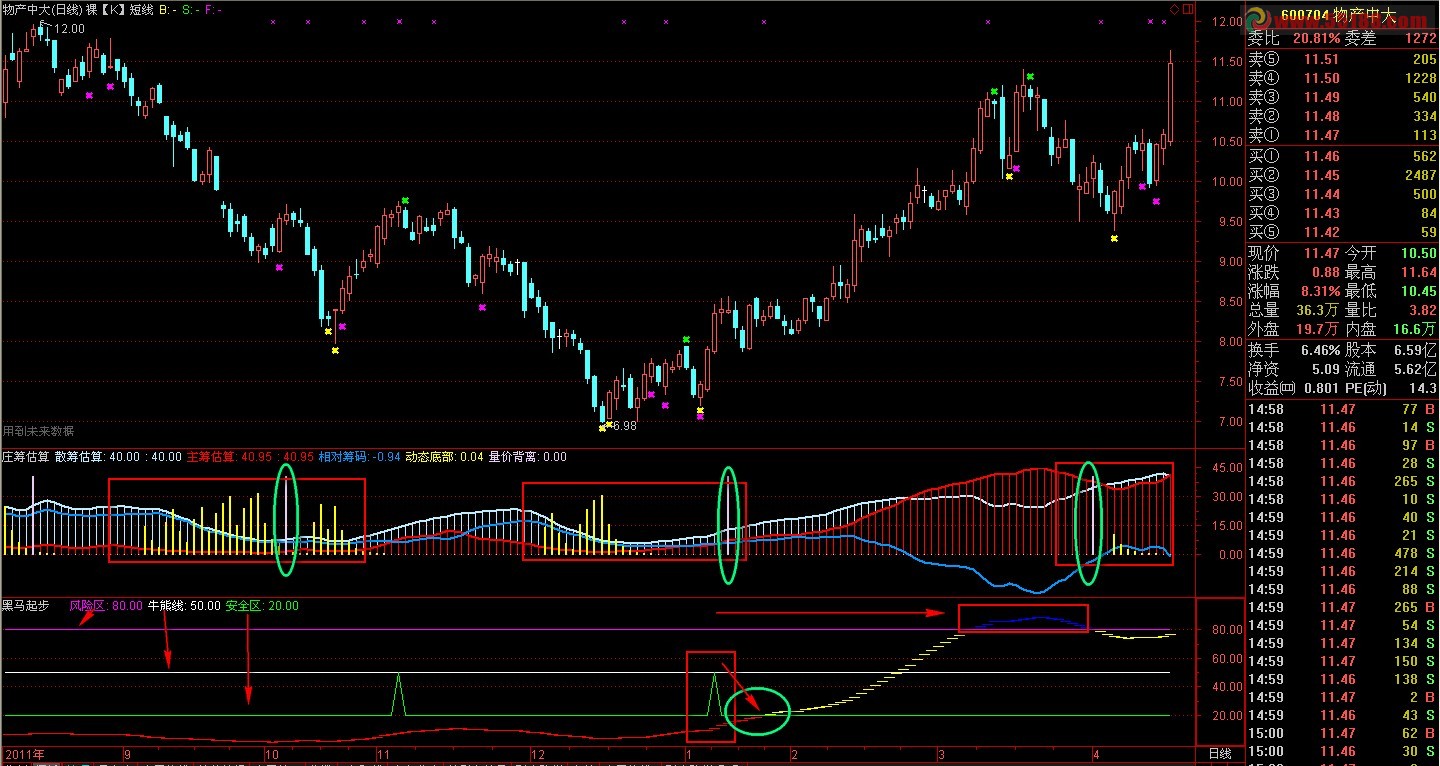
Task: Click the 流通 value 5.62亿
Action: pyautogui.click(x=1416, y=369)
